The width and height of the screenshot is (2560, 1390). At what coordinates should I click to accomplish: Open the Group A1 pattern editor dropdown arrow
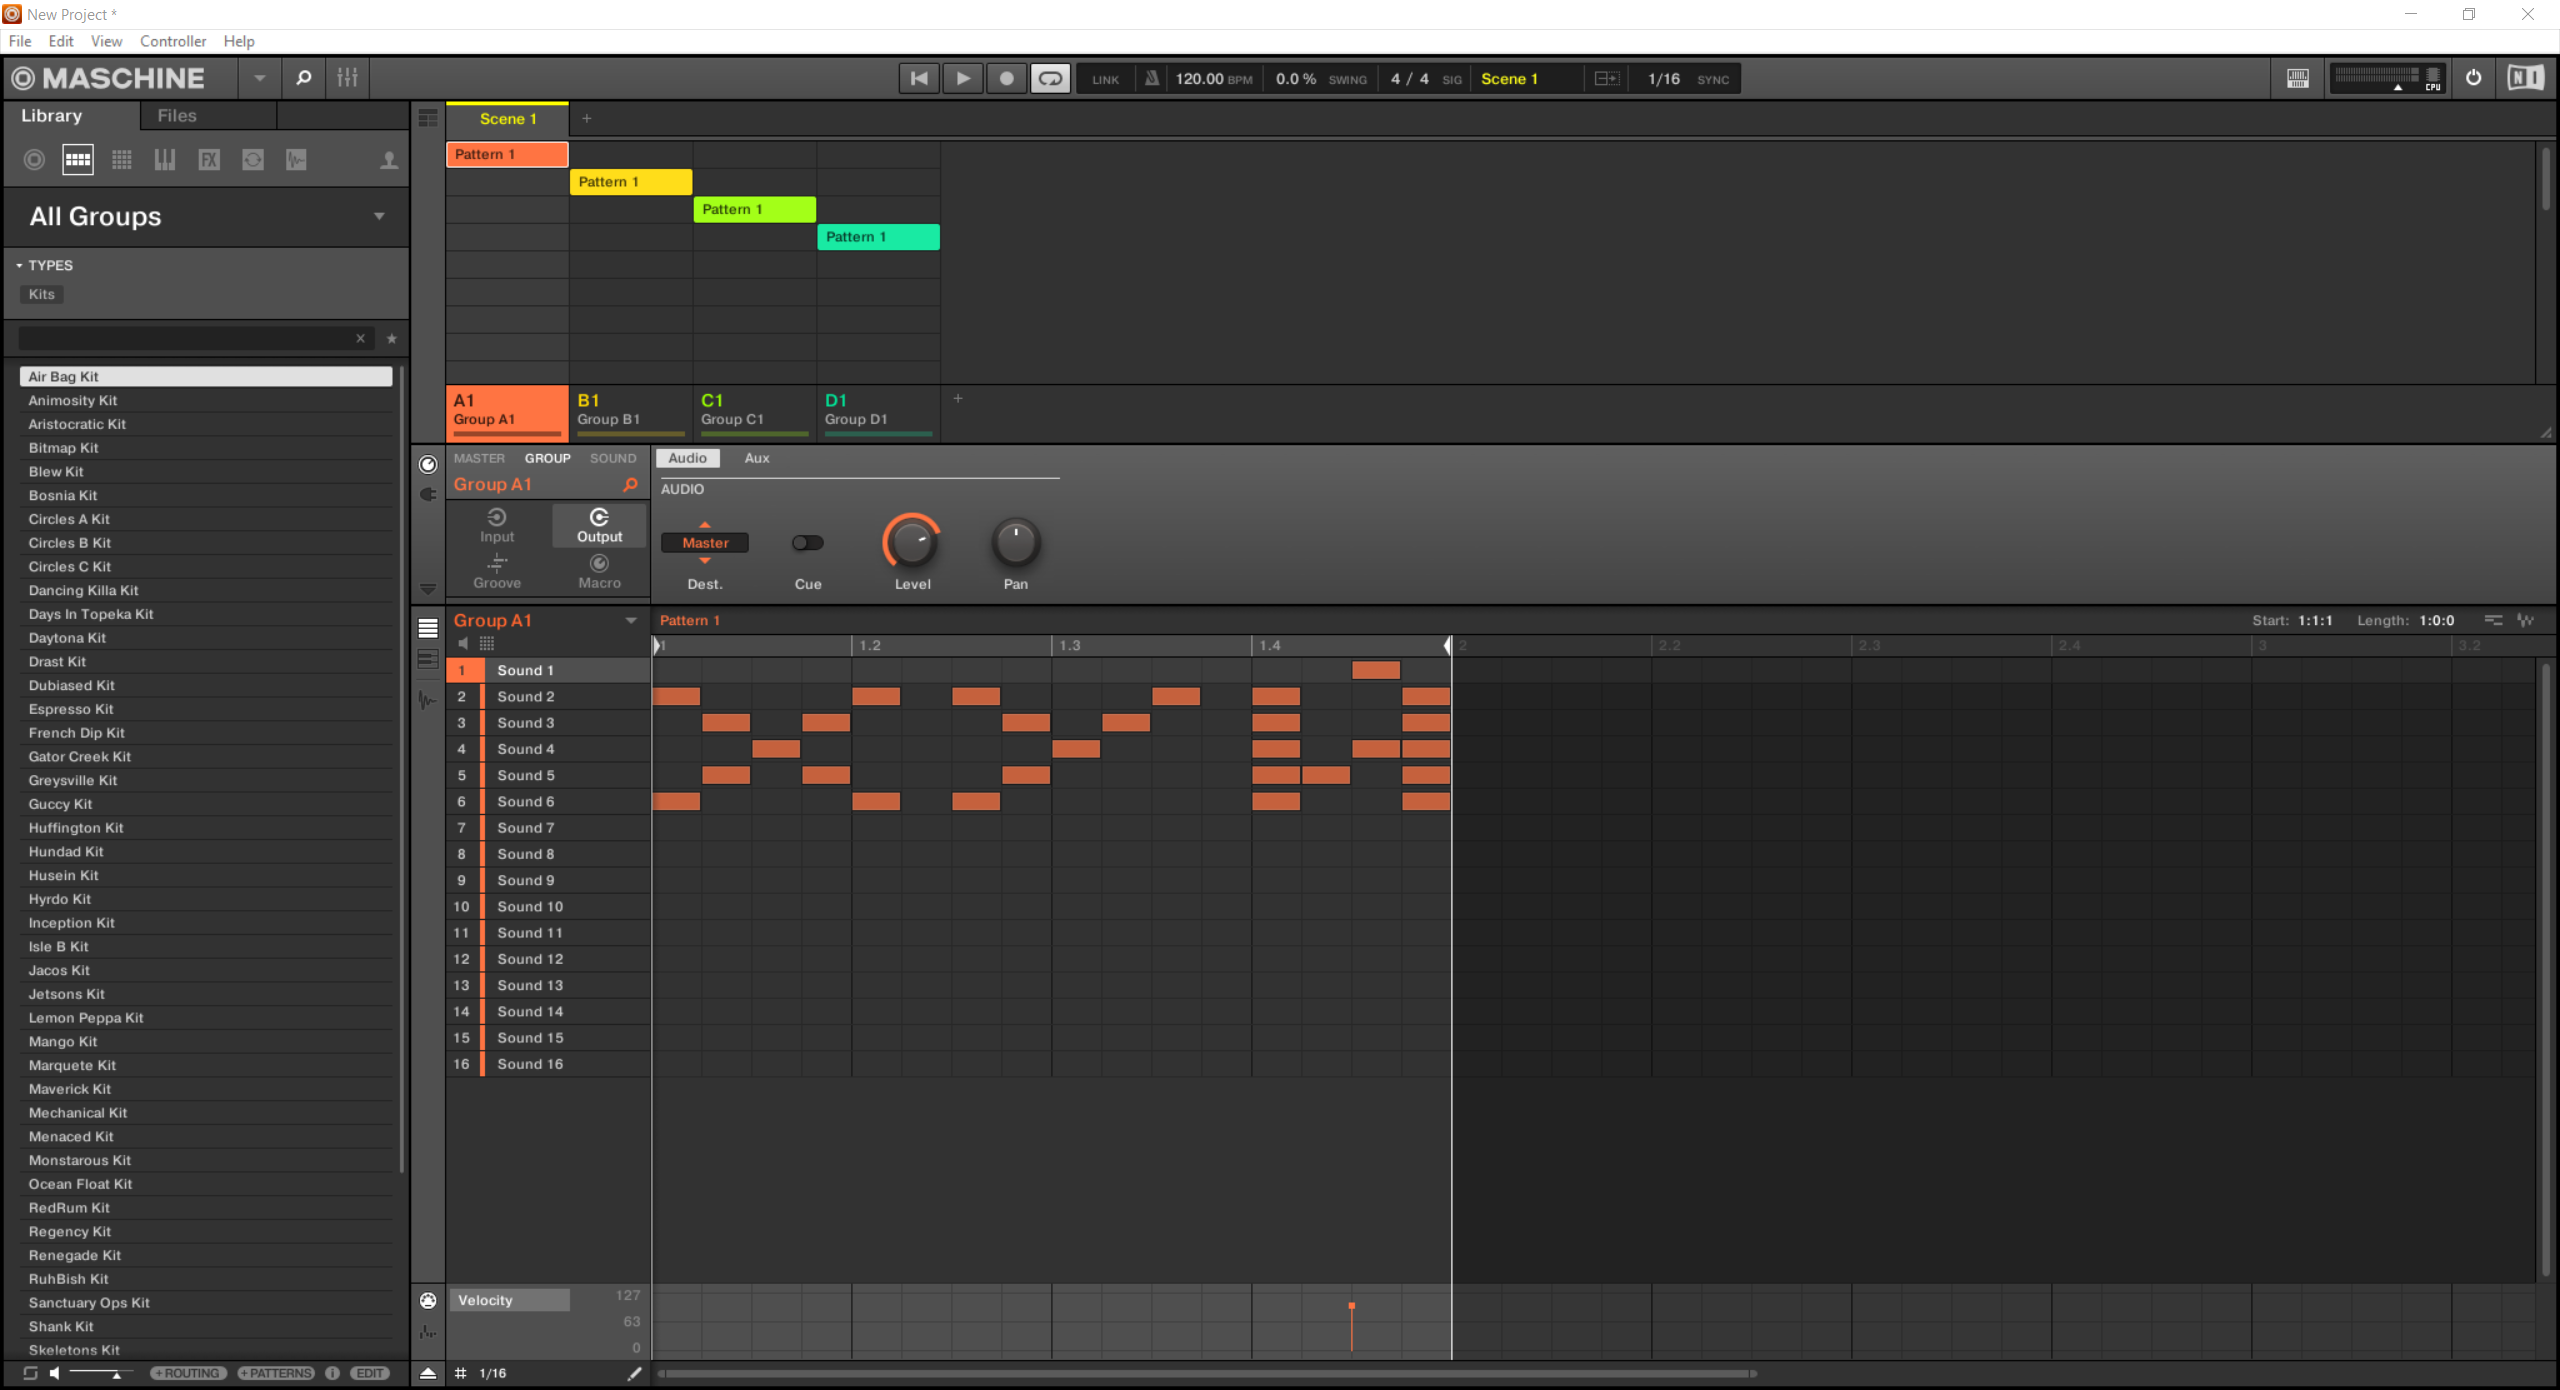coord(631,621)
